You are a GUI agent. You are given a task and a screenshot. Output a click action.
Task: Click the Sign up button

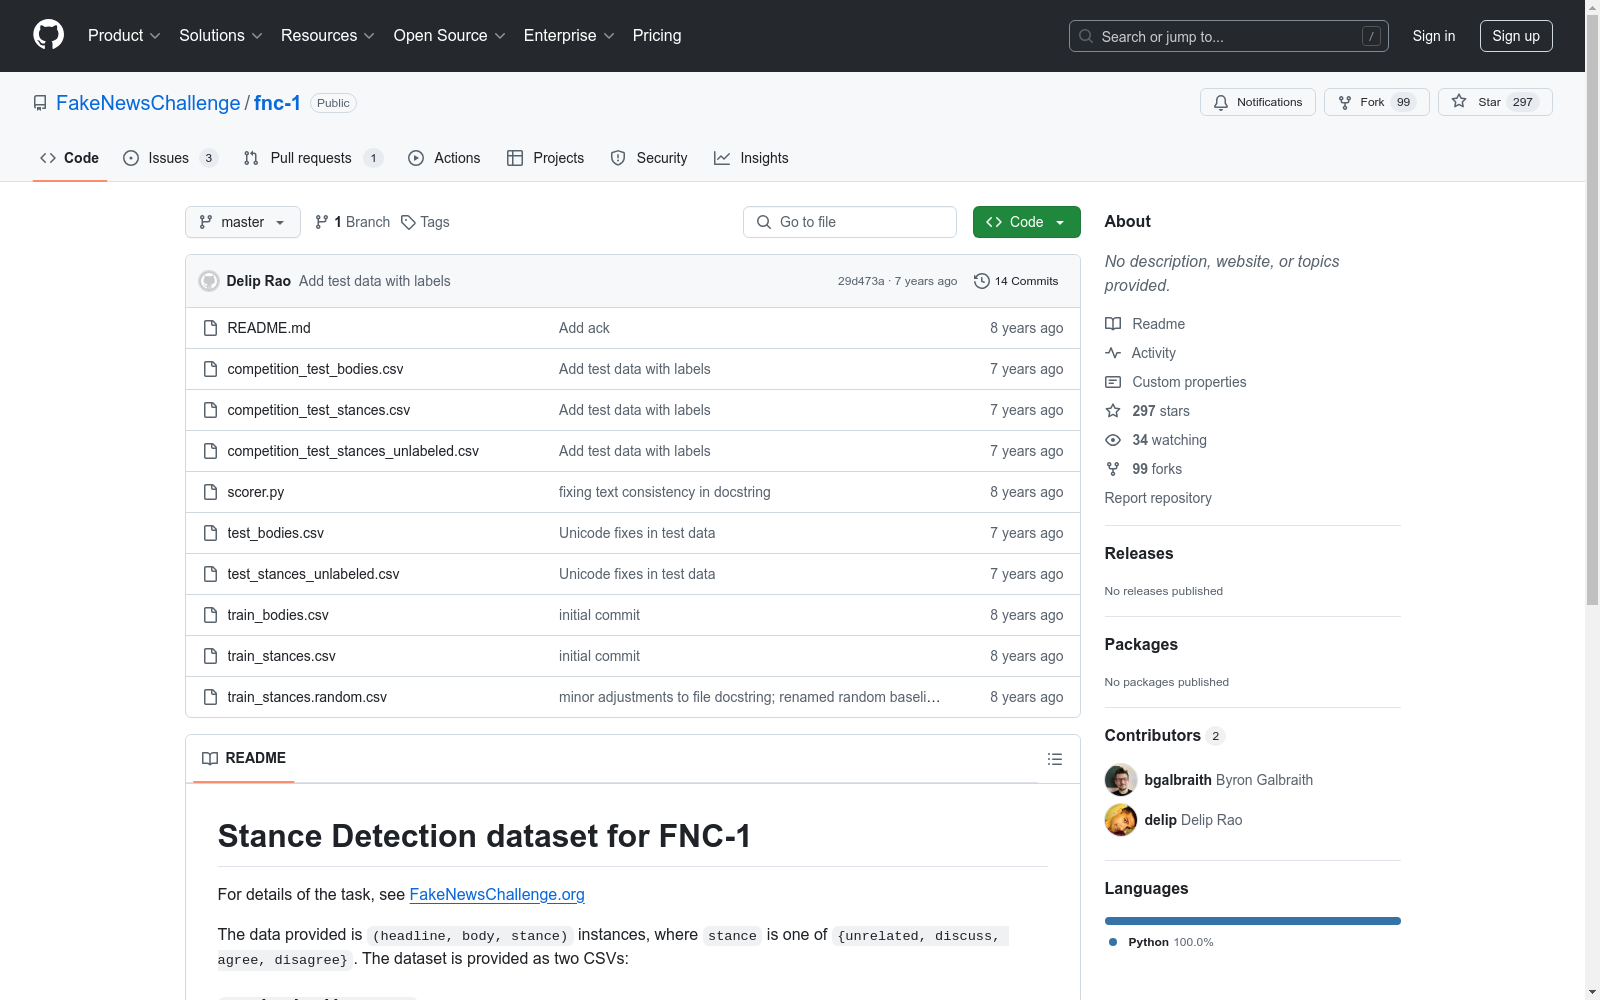[1516, 36]
